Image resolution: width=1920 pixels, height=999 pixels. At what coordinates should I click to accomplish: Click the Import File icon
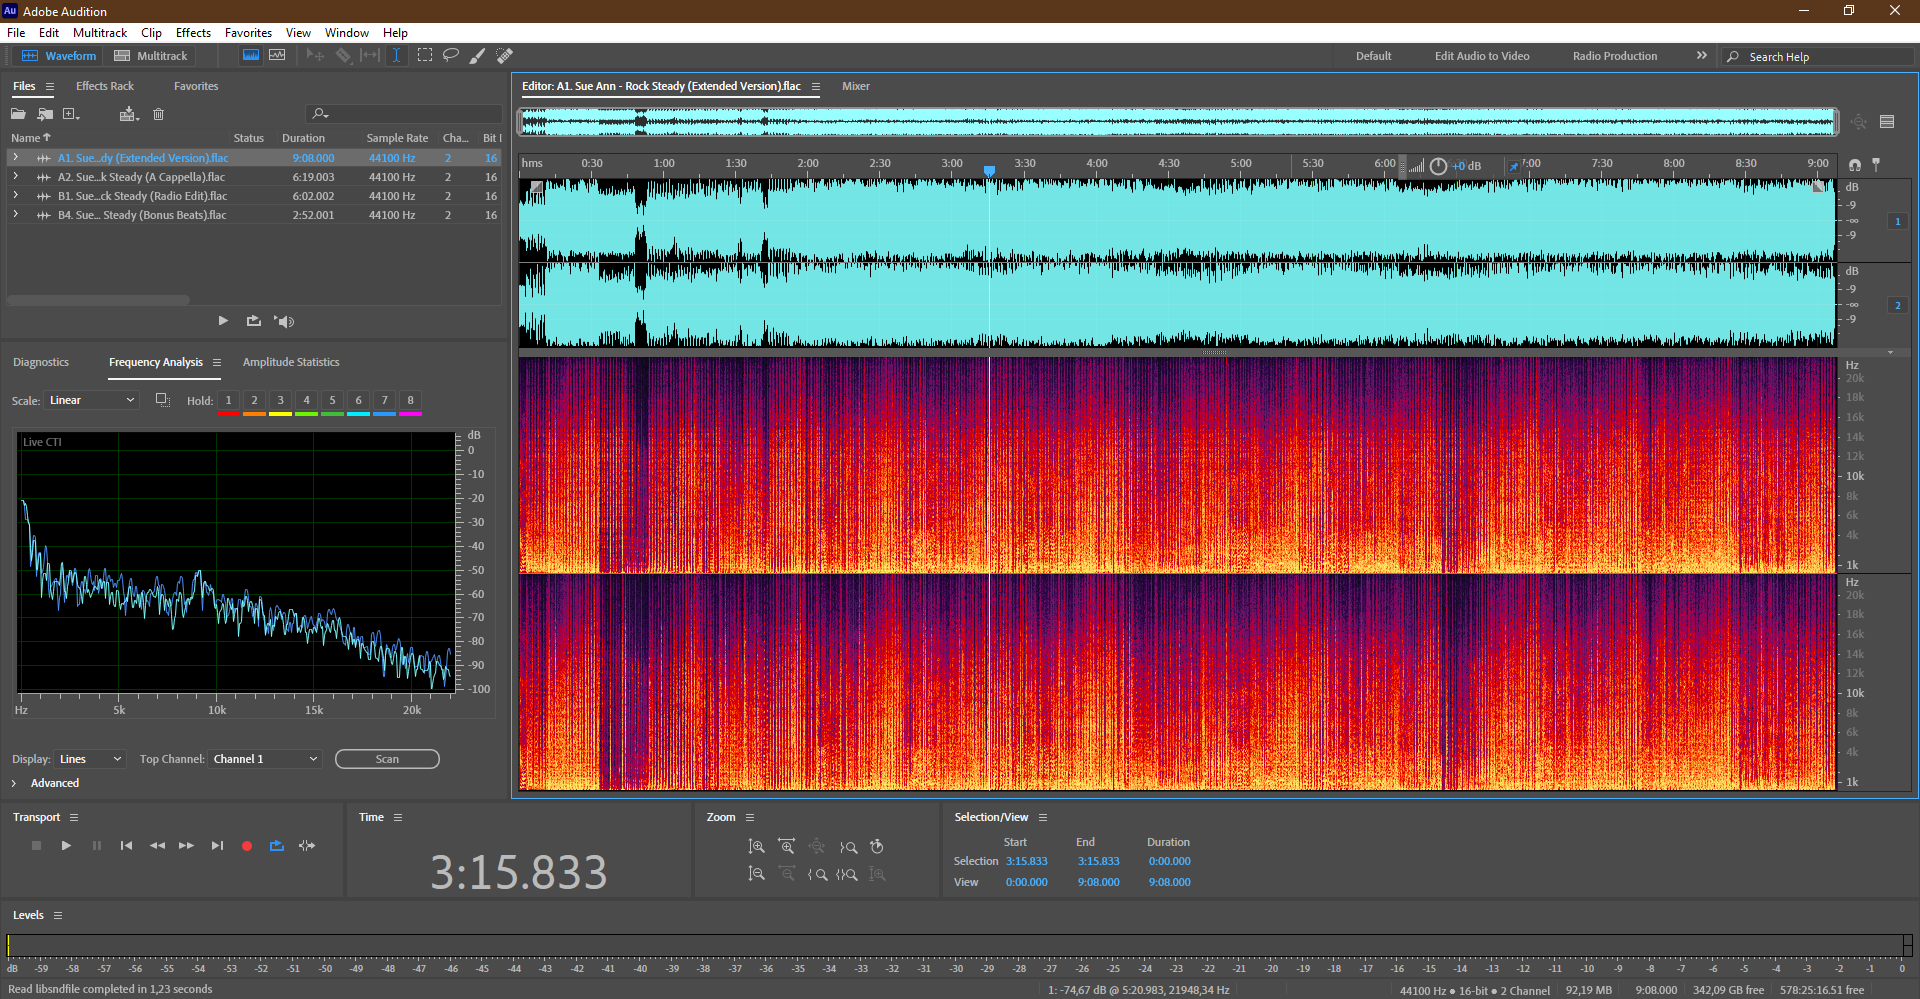pos(45,114)
